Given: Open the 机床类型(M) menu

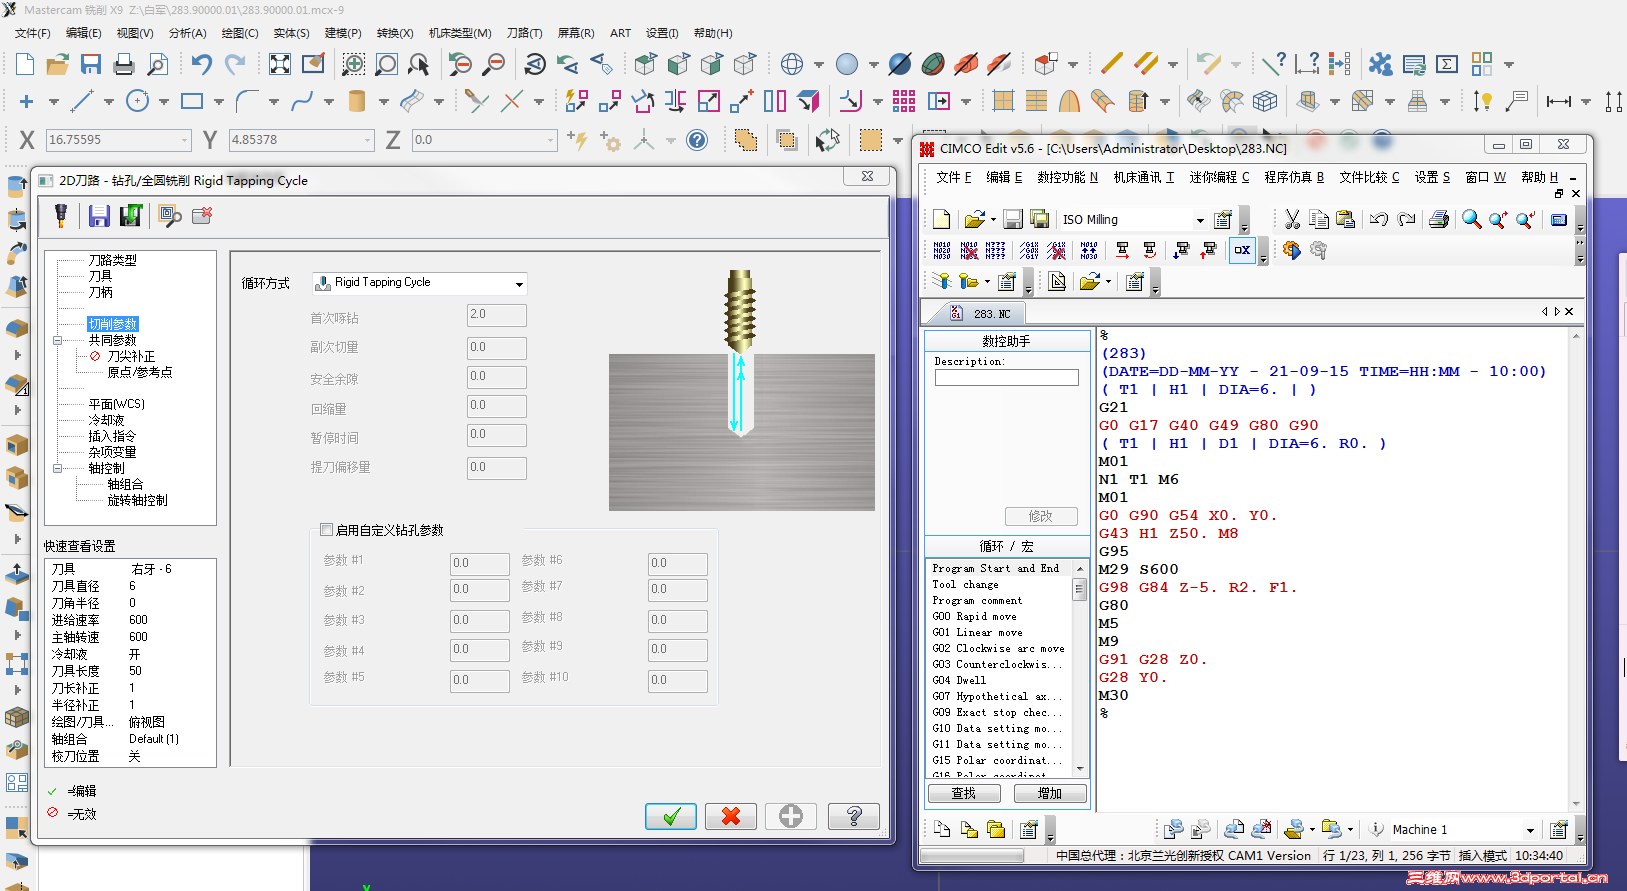Looking at the screenshot, I should tap(460, 33).
